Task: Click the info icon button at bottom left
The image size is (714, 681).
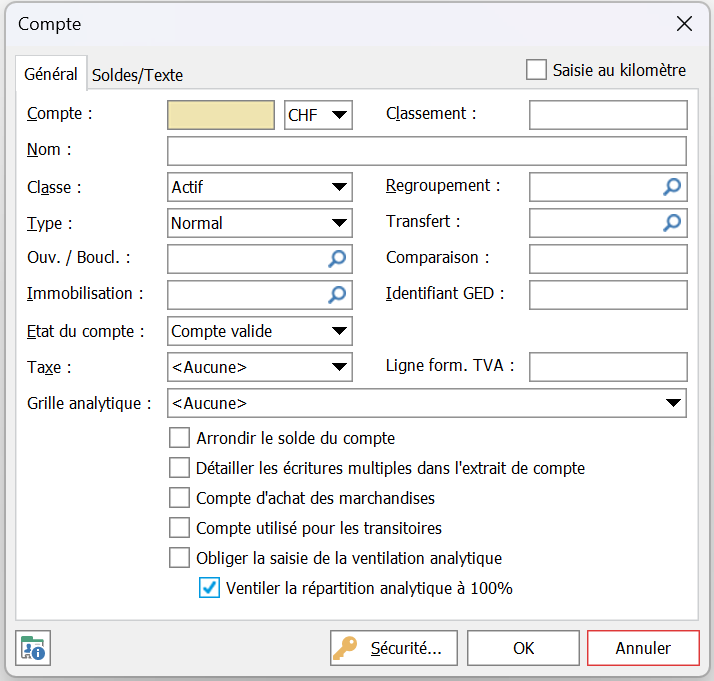Action: (x=33, y=648)
